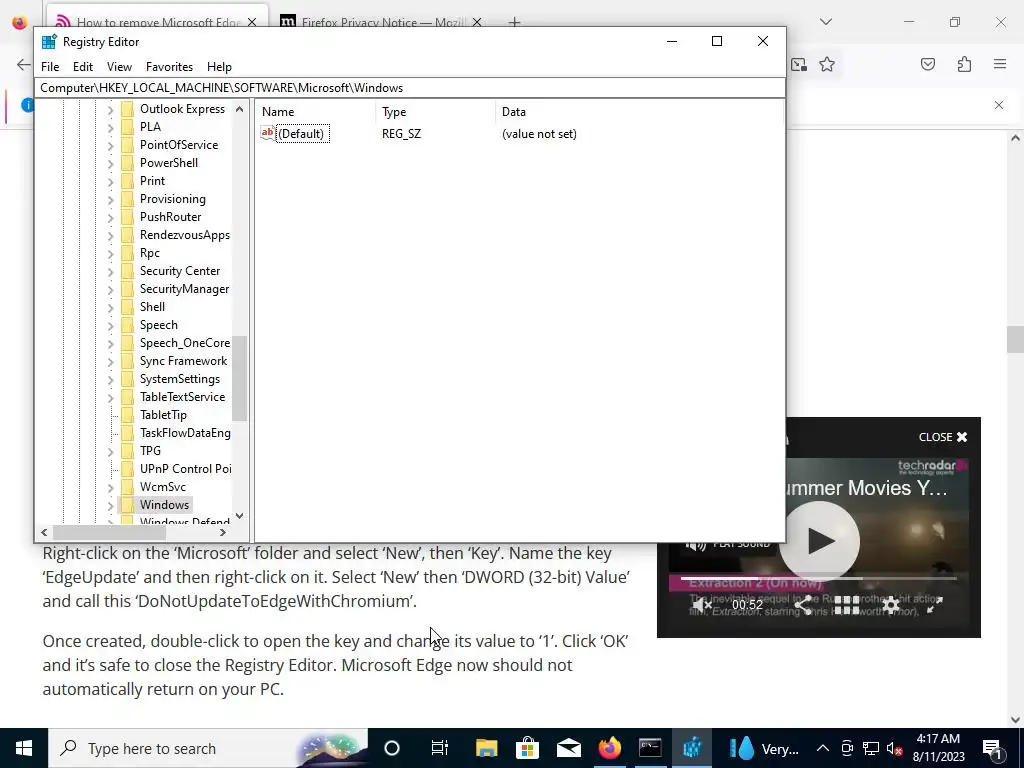The image size is (1024, 768).
Task: Open the Edit menu in Registry Editor
Action: pos(82,67)
